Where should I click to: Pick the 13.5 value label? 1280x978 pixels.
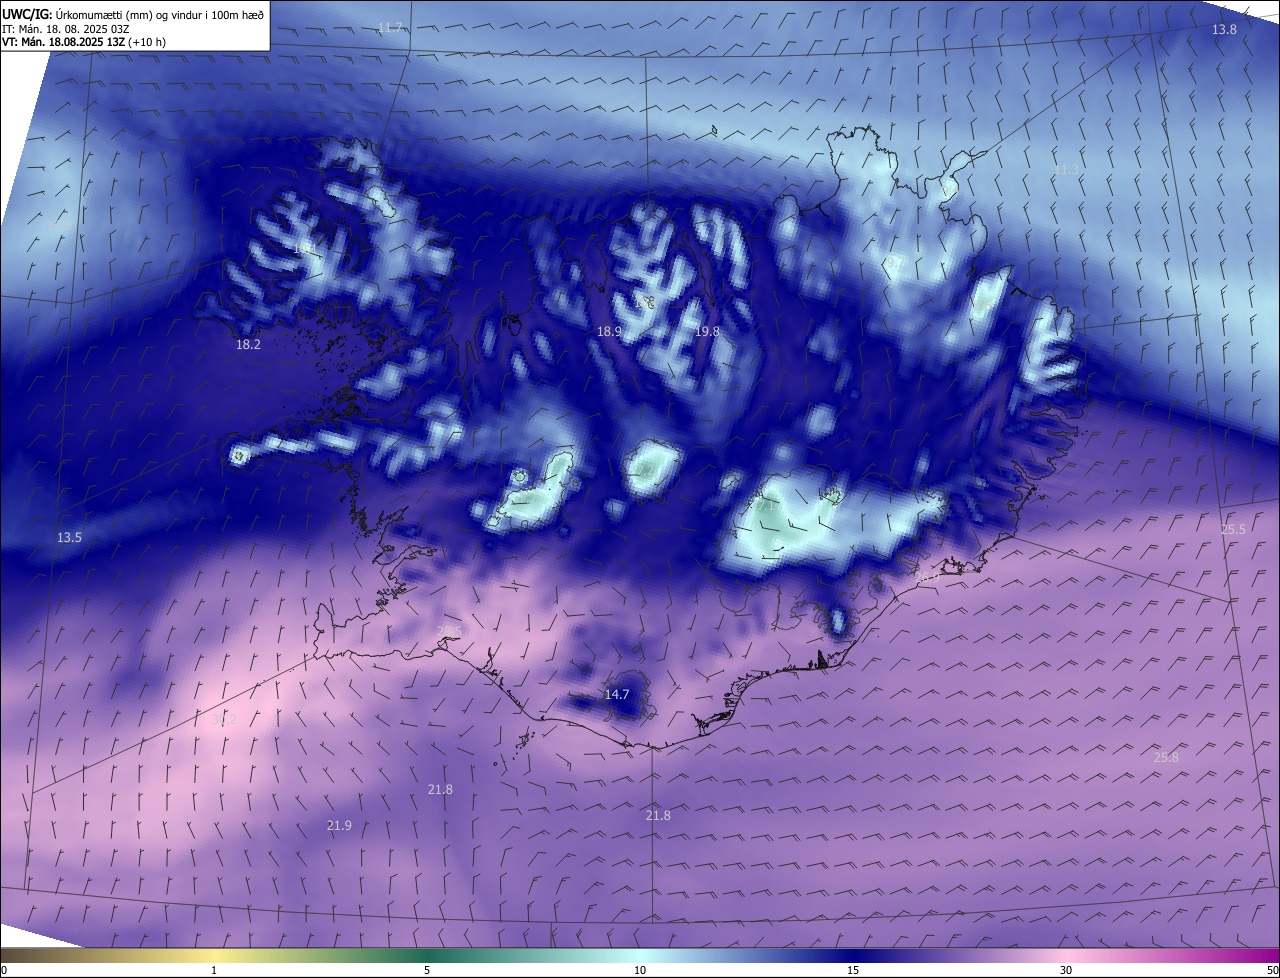point(69,538)
